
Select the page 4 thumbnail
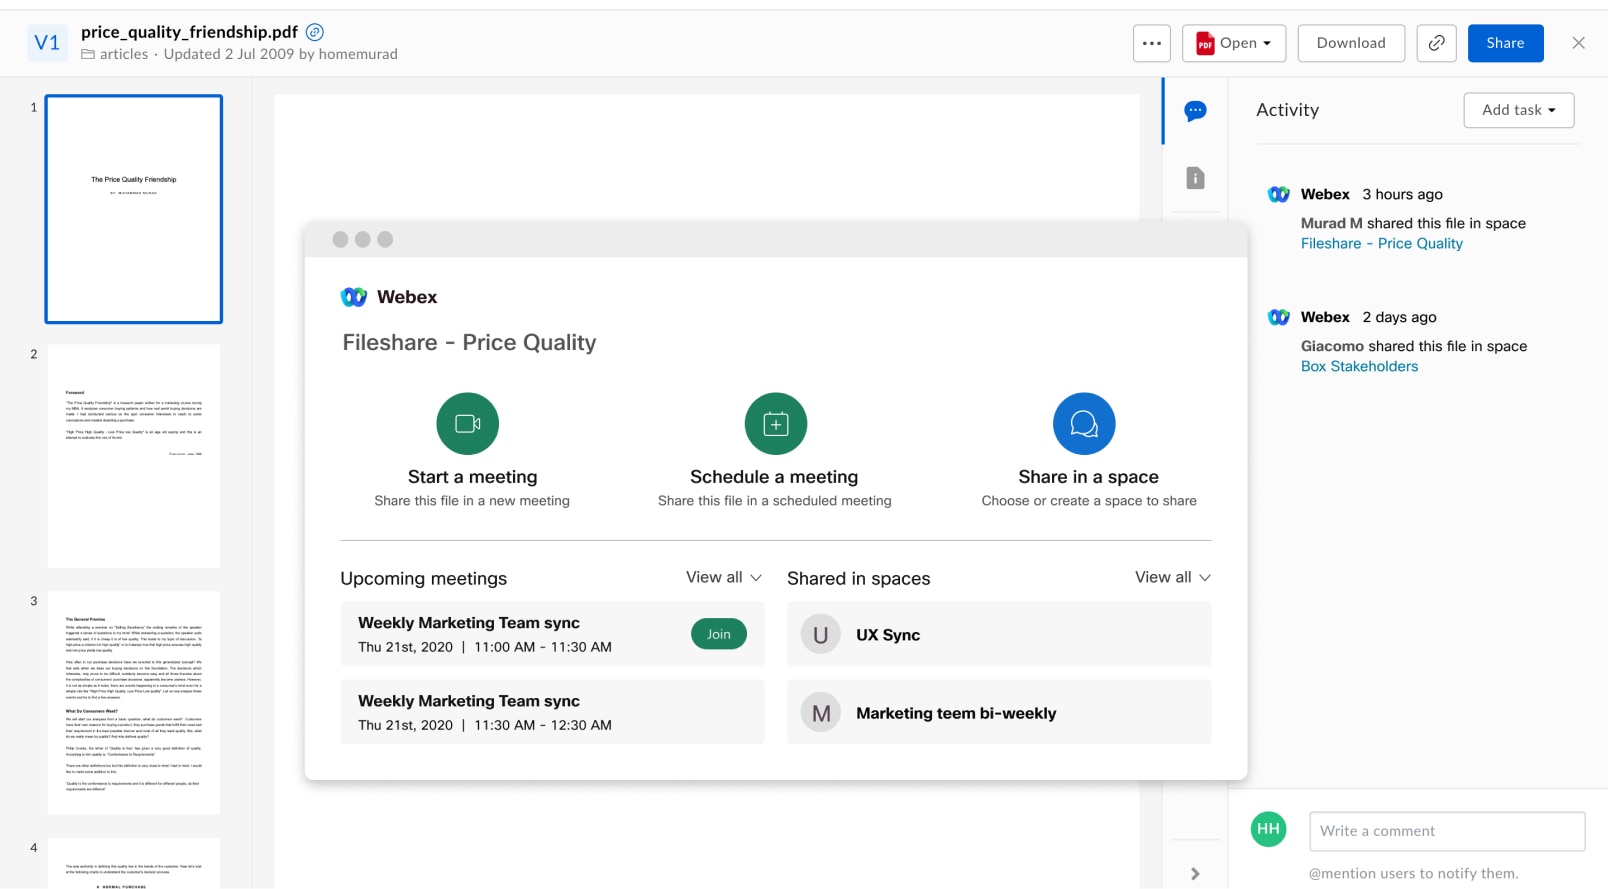point(134,863)
